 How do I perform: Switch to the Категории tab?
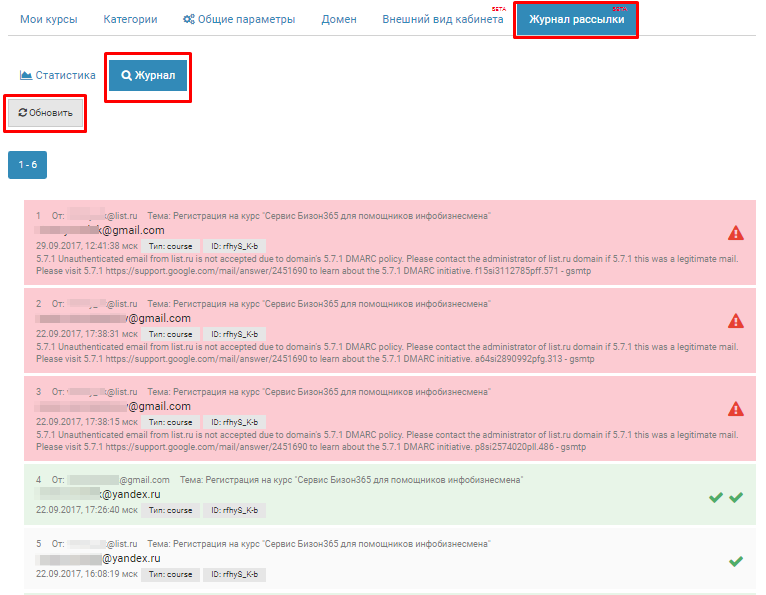click(130, 20)
